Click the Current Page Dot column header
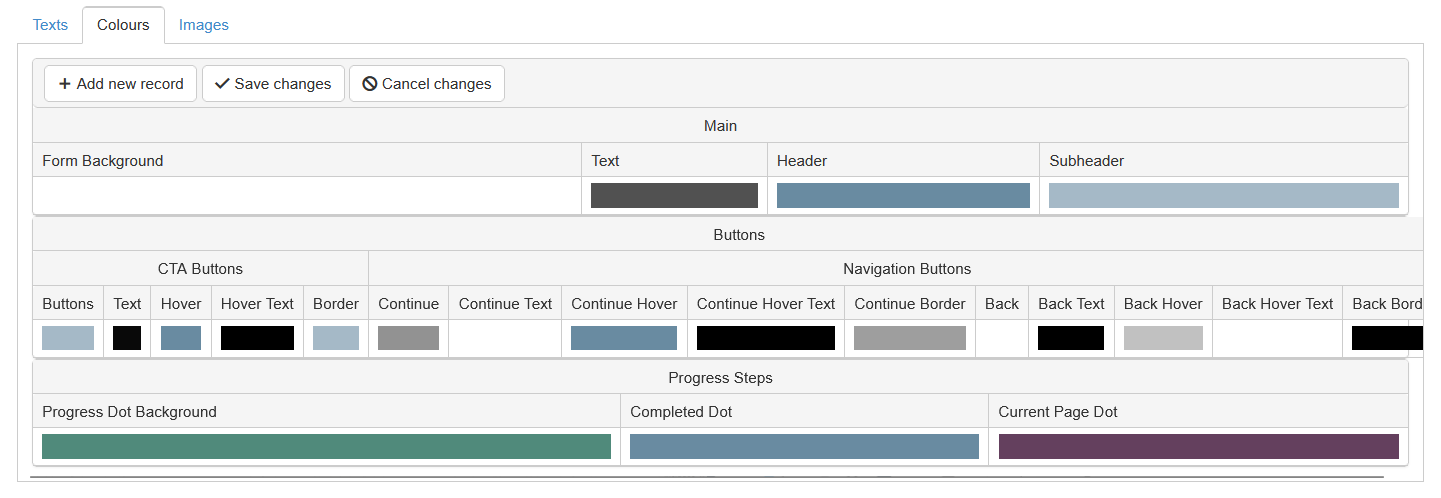This screenshot has height=498, width=1441. (1199, 411)
